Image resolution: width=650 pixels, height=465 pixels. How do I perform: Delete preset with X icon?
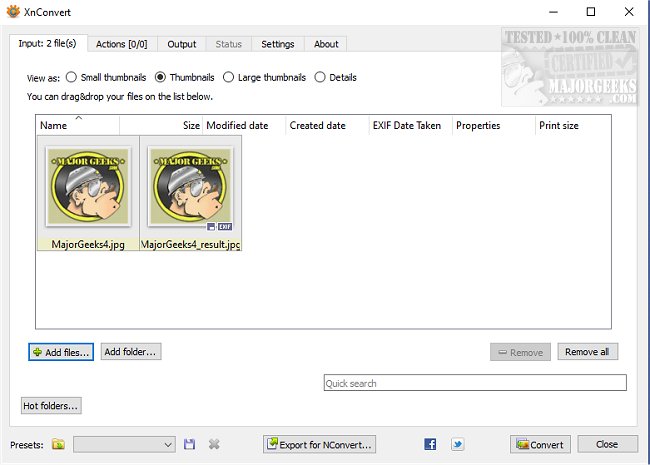pos(214,444)
